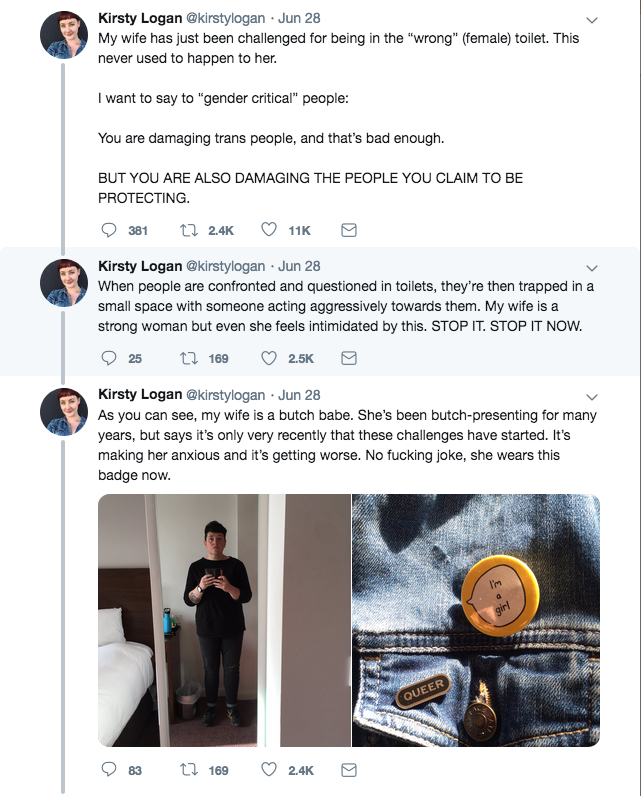Open the mirror selfie photo

[x=224, y=620]
